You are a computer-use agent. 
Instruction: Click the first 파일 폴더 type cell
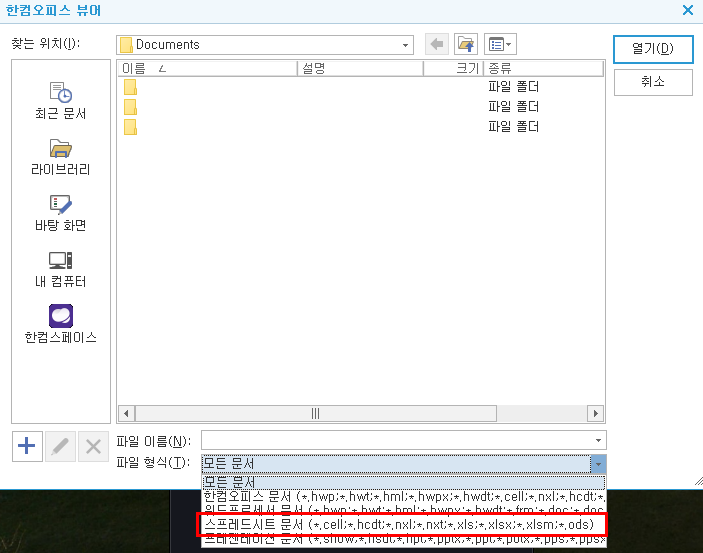[513, 87]
